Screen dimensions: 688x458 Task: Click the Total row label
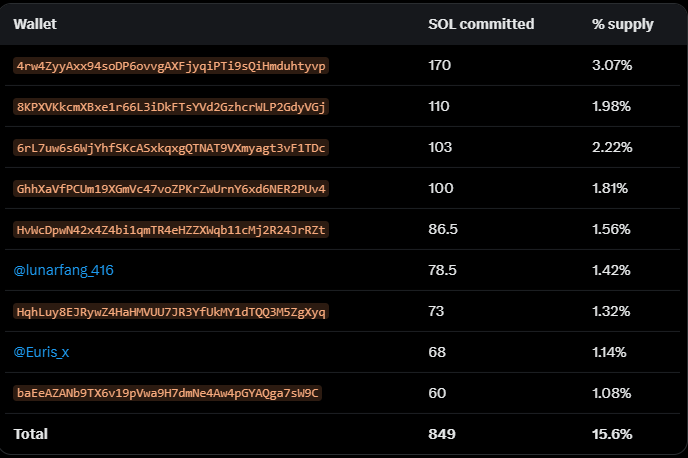(x=31, y=434)
